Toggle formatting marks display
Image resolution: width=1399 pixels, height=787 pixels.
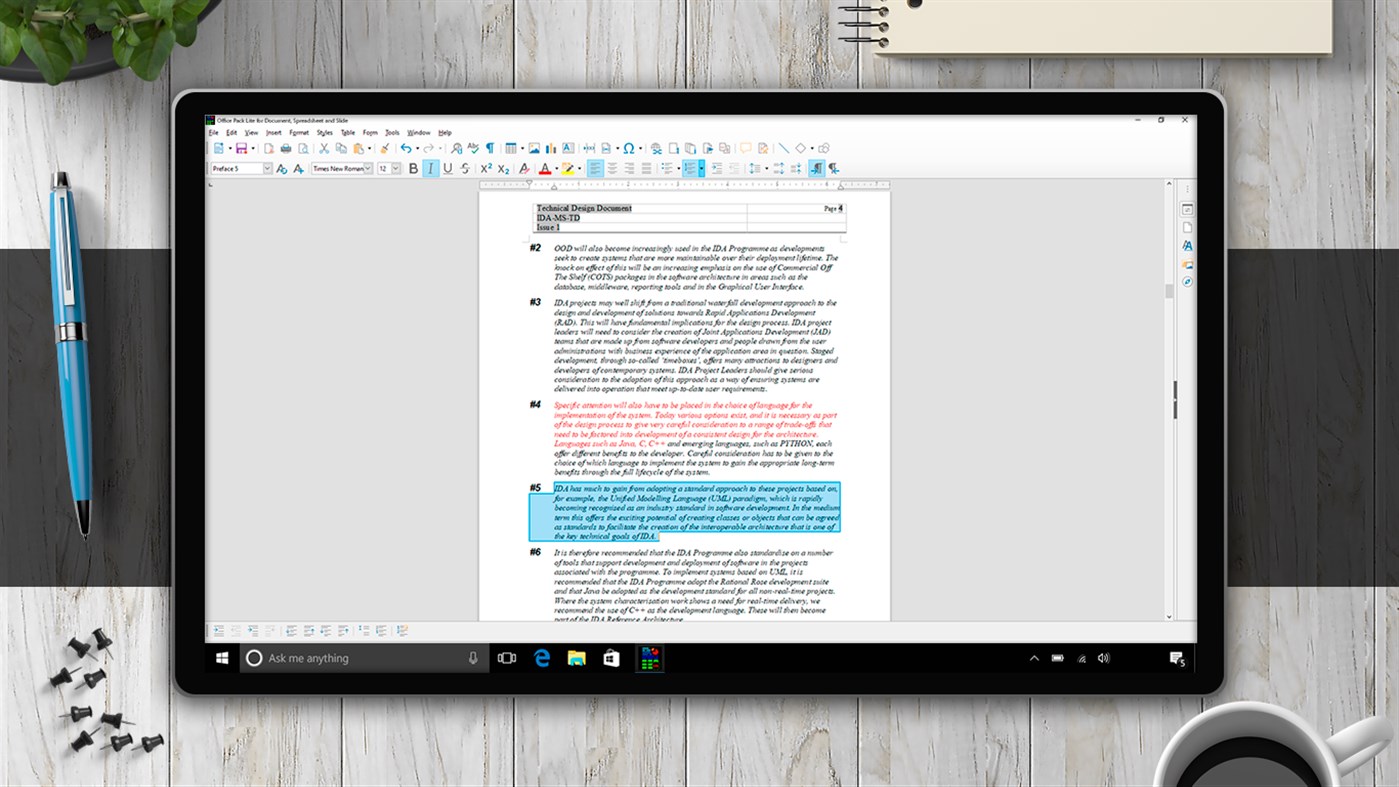click(490, 147)
